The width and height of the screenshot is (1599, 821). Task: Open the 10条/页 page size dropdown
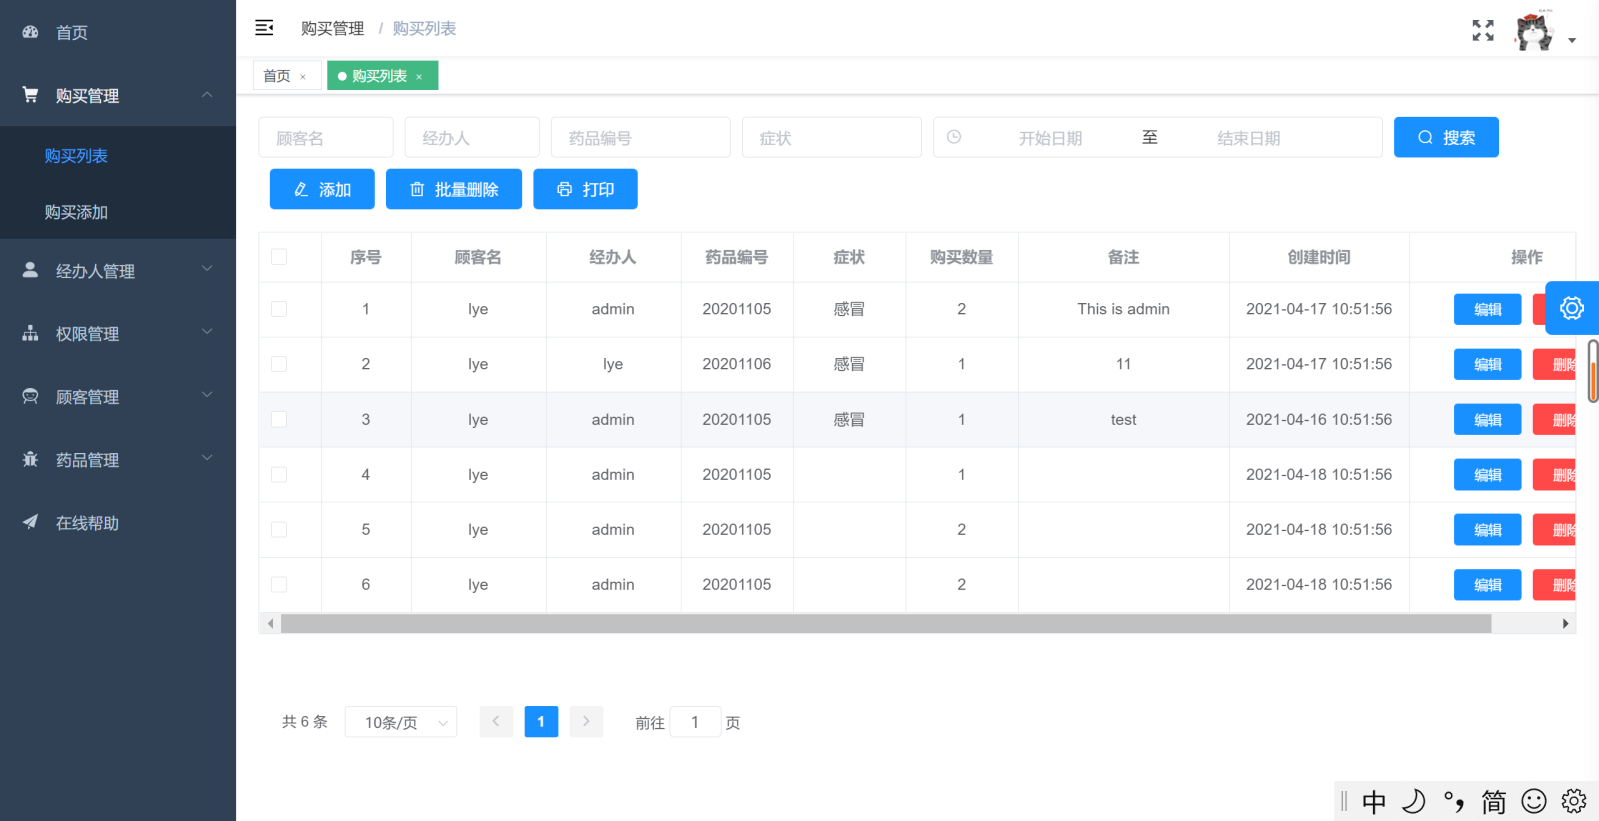click(401, 722)
